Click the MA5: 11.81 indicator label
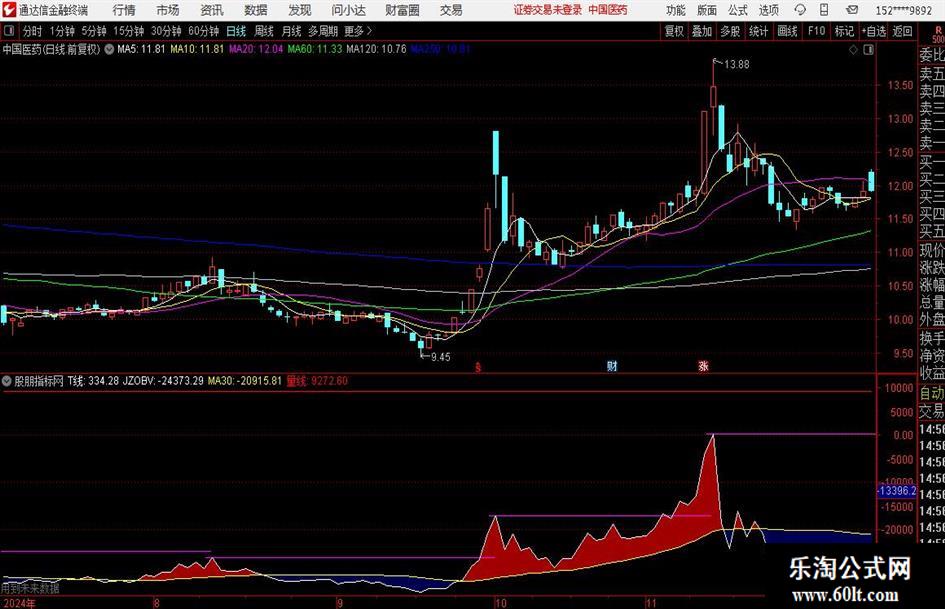The width and height of the screenshot is (945, 609). [141, 49]
